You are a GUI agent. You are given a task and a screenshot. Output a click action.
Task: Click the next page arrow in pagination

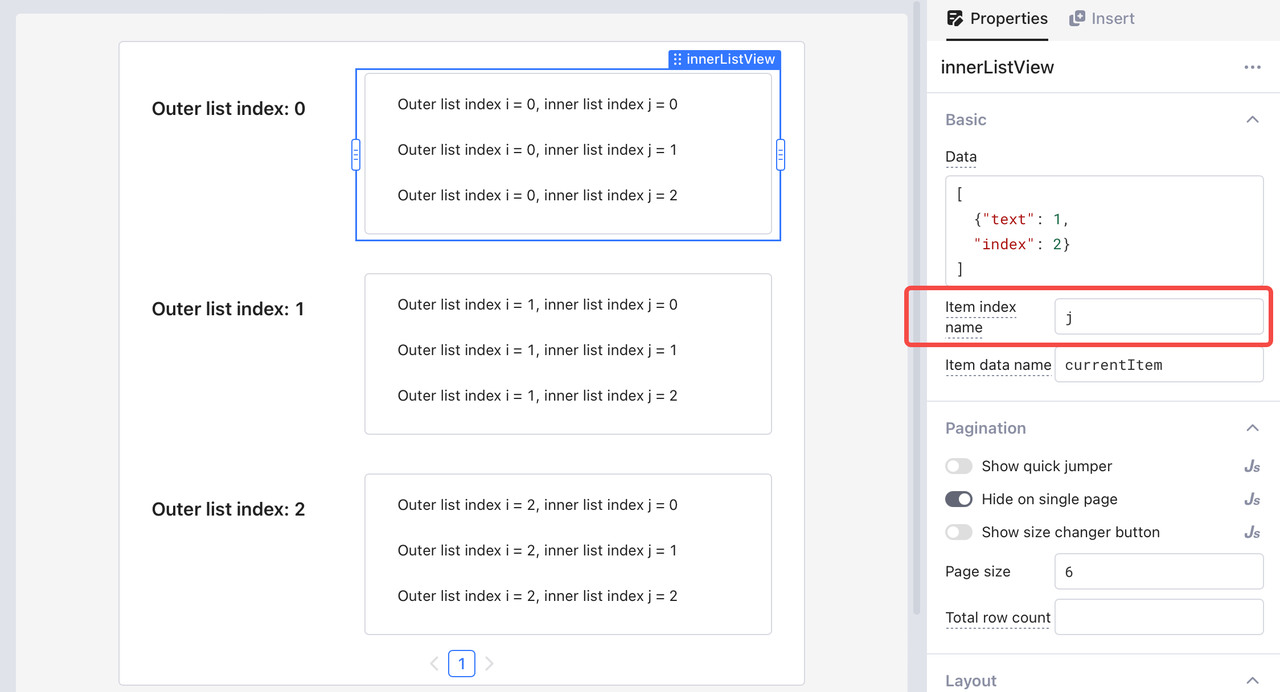[x=489, y=663]
